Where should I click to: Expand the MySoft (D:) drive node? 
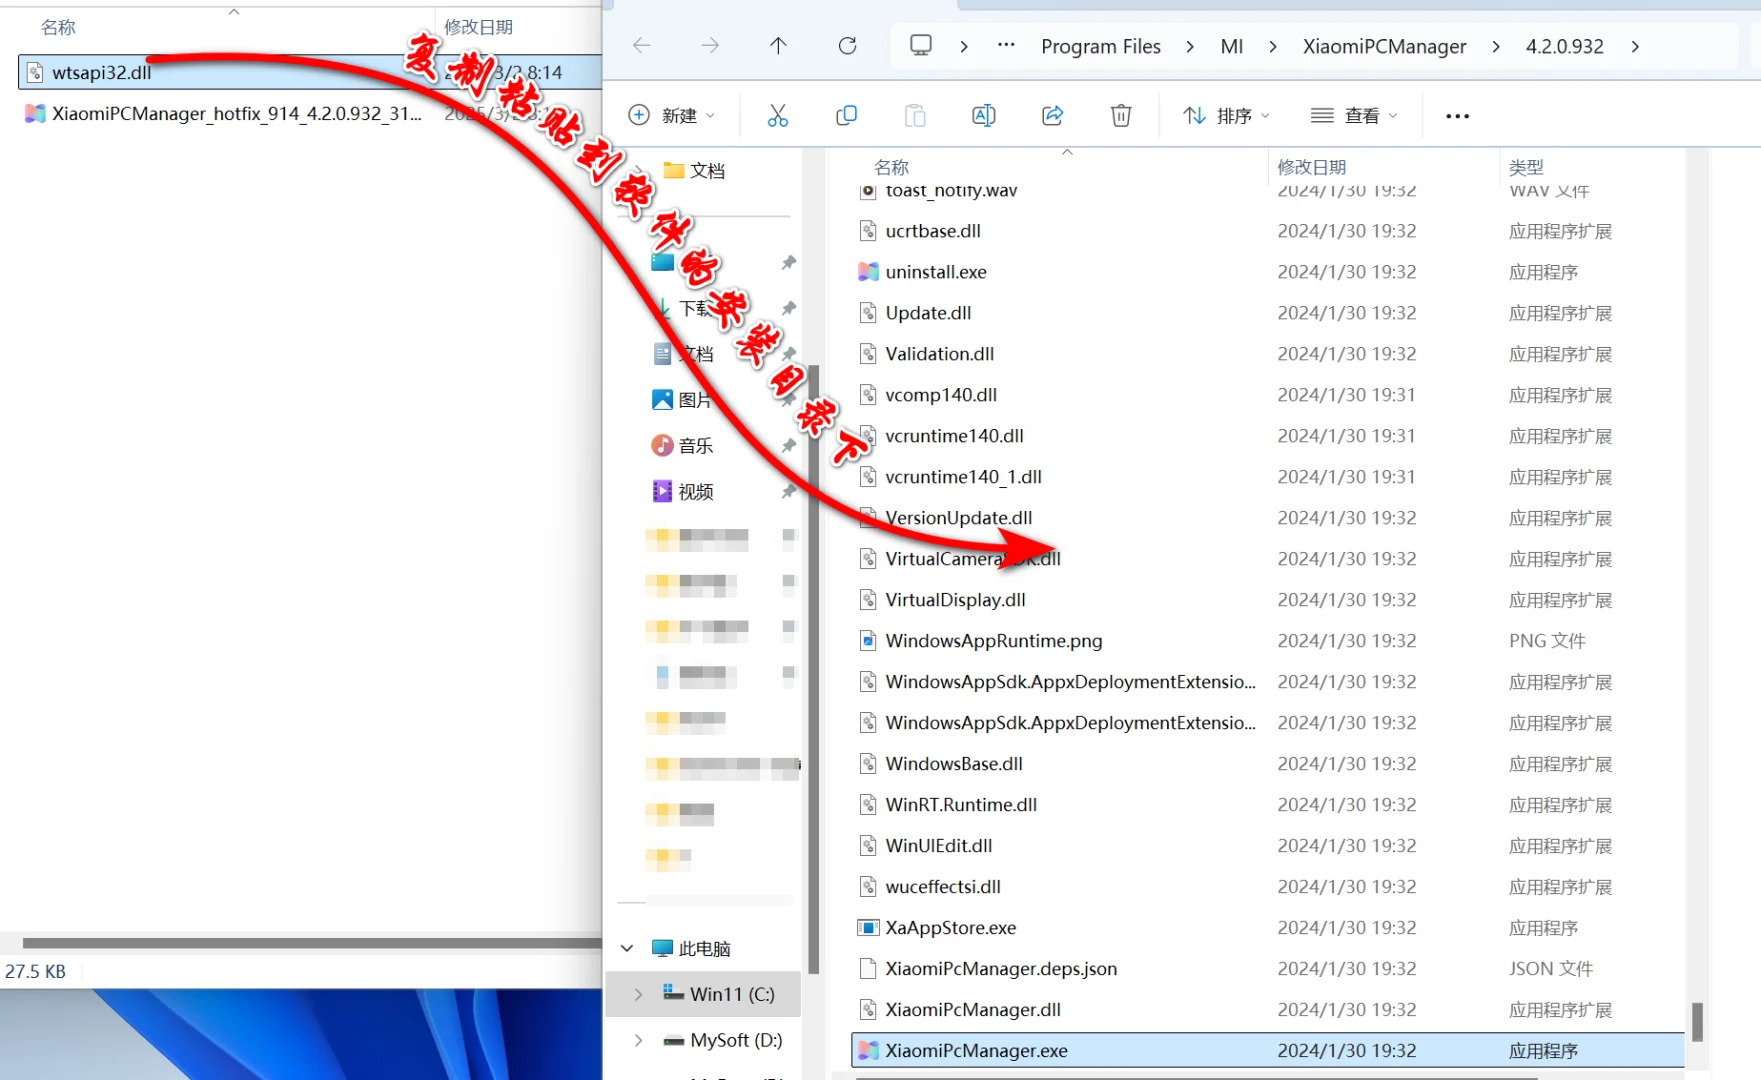tap(638, 1040)
